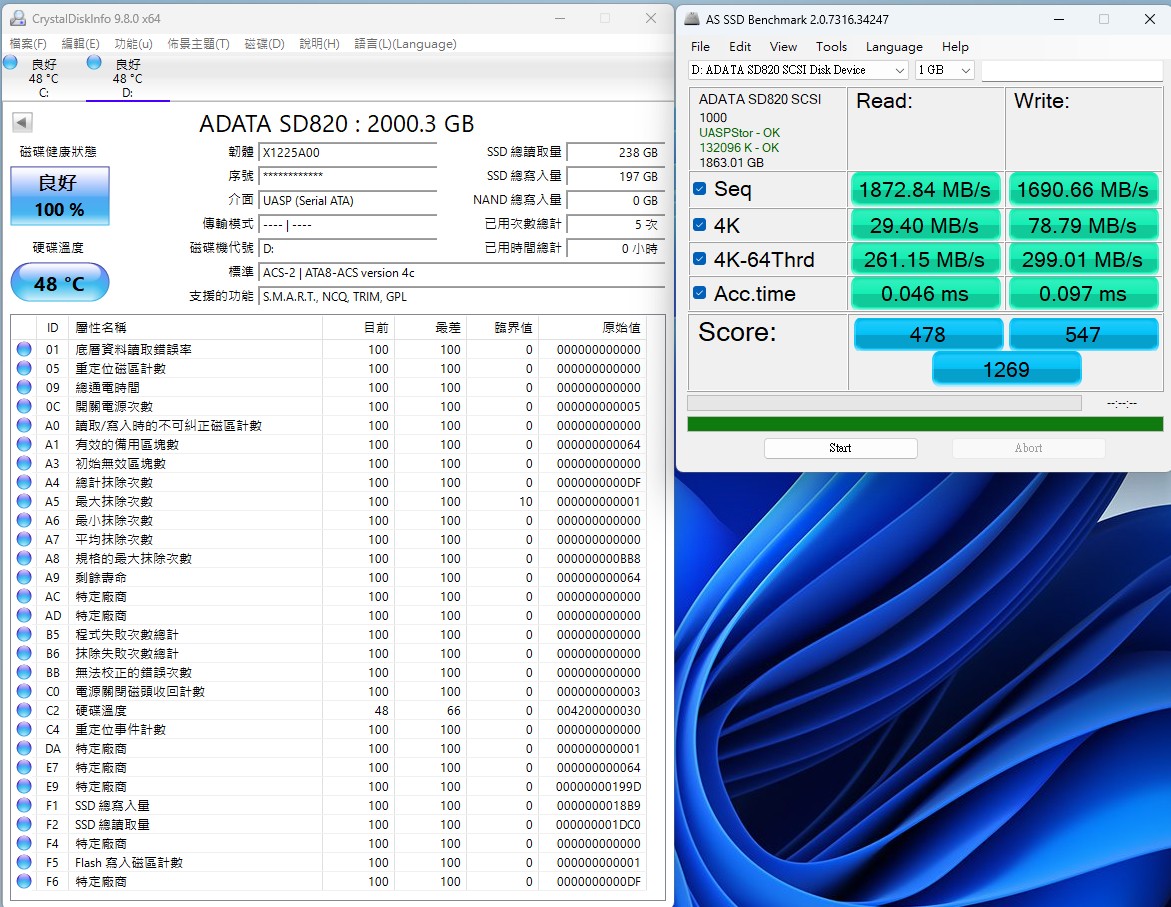Click status orb of attribute row A0
1171x907 pixels.
point(24,425)
